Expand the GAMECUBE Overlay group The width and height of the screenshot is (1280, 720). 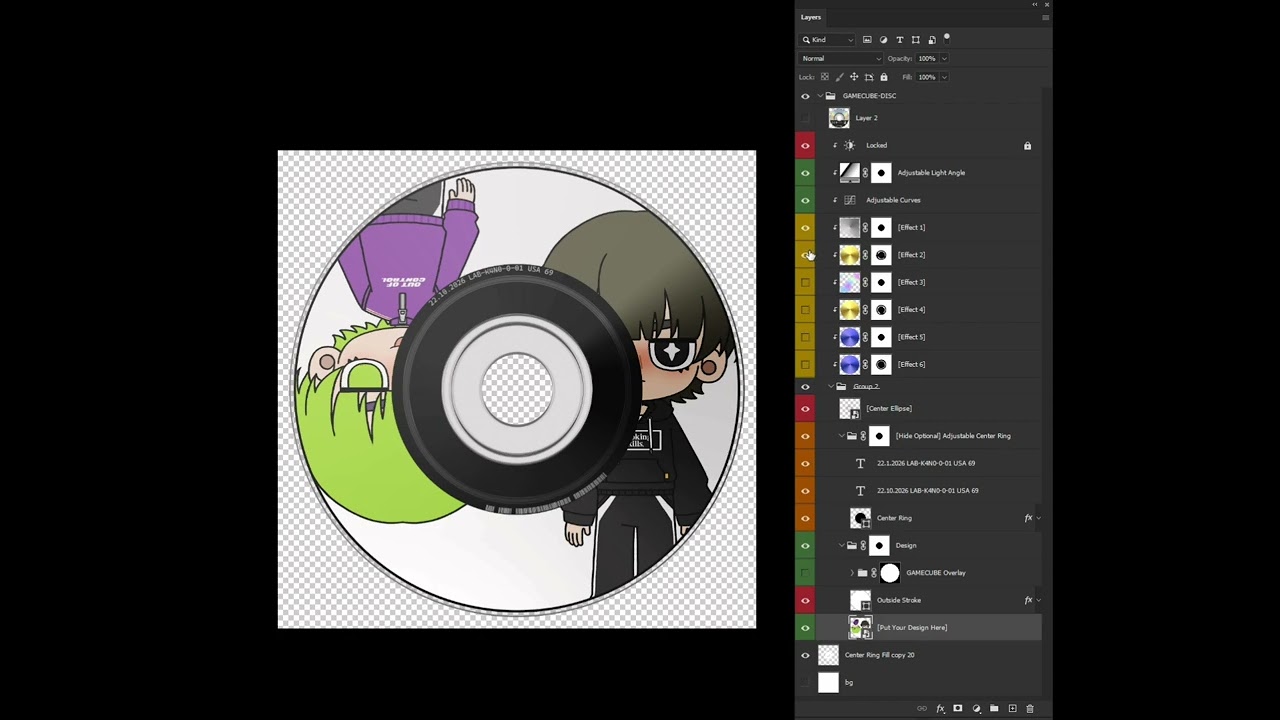[x=852, y=573]
